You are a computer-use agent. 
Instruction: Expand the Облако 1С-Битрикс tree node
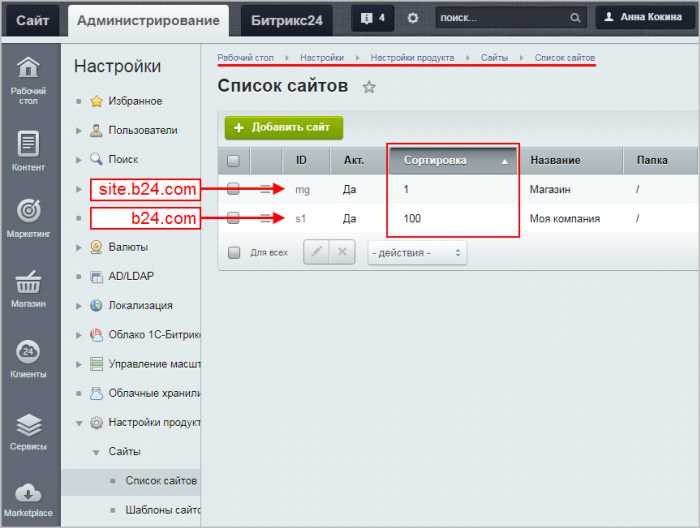79,335
